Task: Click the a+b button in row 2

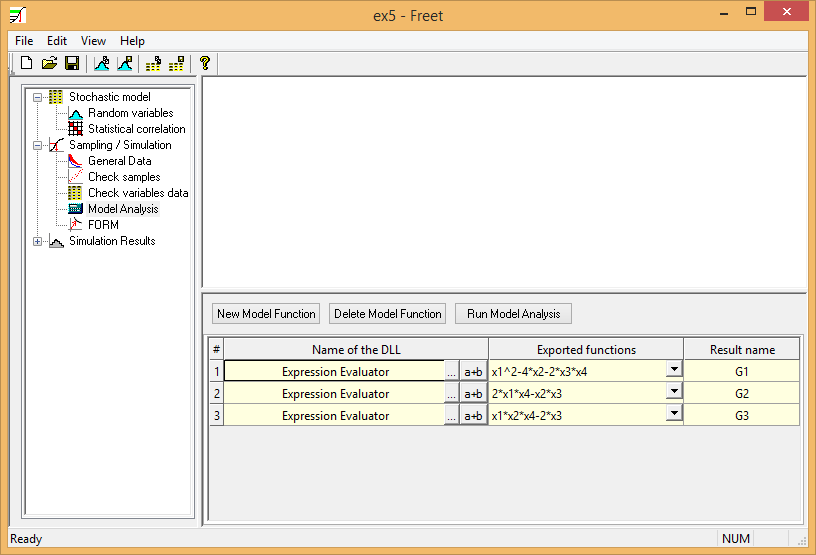Action: click(x=473, y=394)
